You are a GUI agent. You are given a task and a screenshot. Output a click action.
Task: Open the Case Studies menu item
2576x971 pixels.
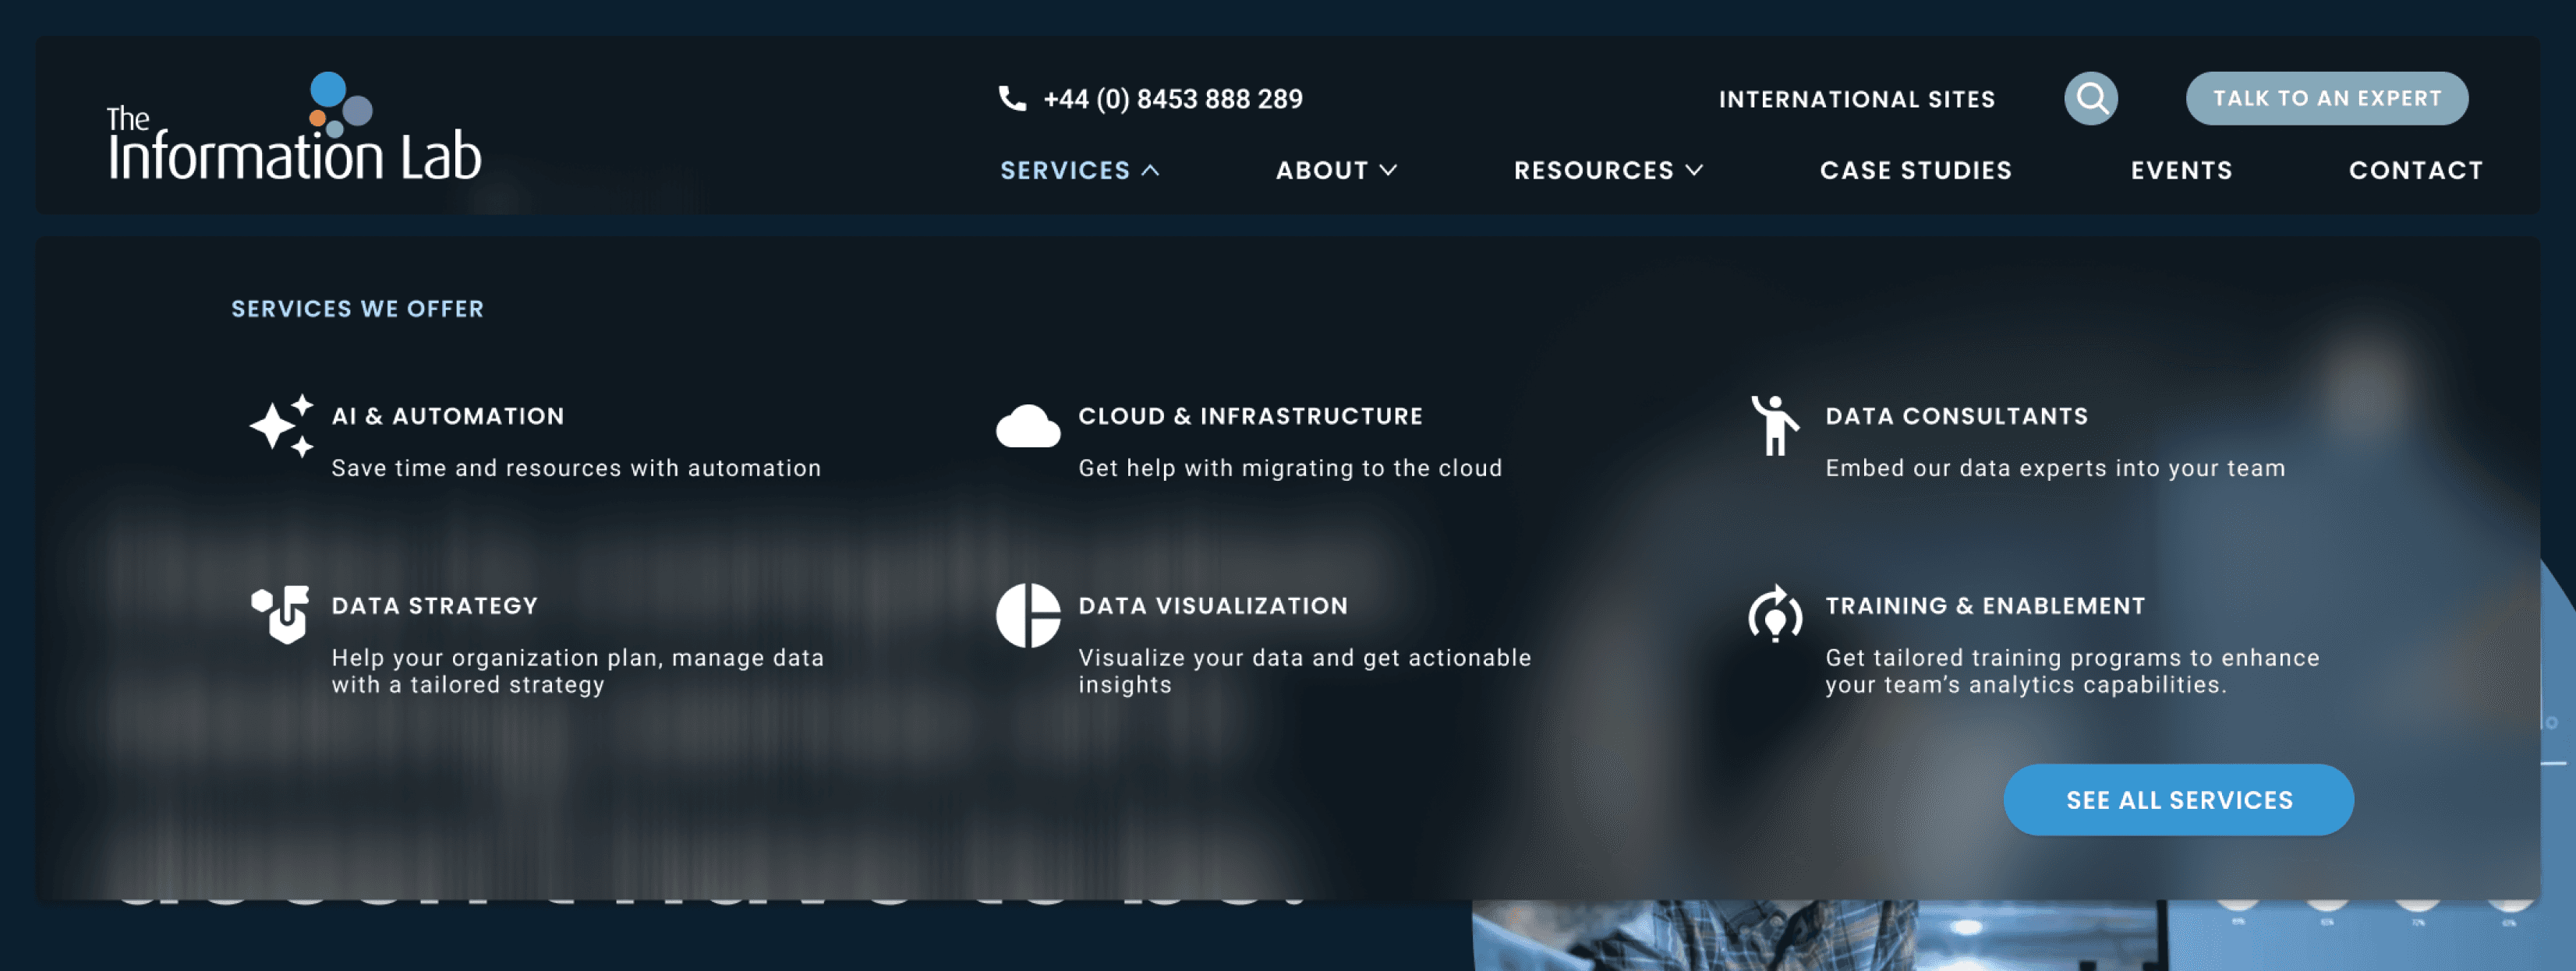(x=1915, y=170)
